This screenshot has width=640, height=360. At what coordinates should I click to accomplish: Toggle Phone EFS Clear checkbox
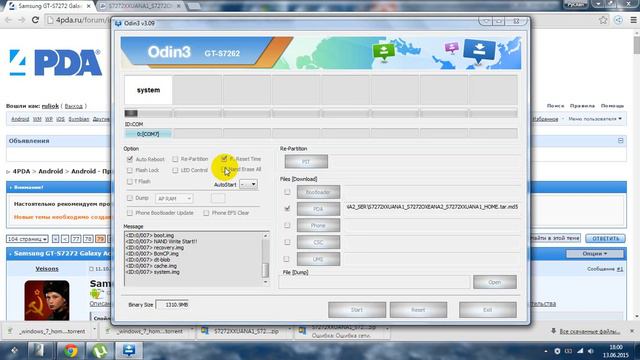(x=206, y=213)
